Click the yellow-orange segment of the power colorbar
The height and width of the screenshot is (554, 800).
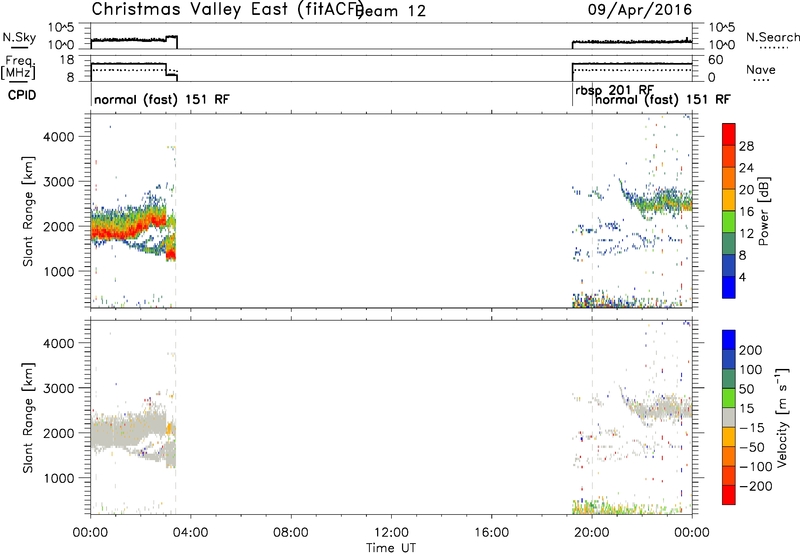click(729, 200)
